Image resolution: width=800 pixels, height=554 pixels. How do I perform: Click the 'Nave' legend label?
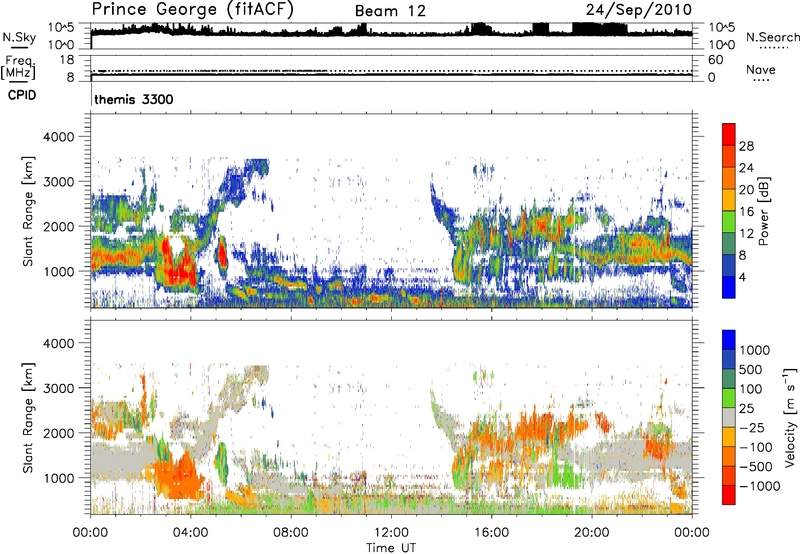pos(761,70)
